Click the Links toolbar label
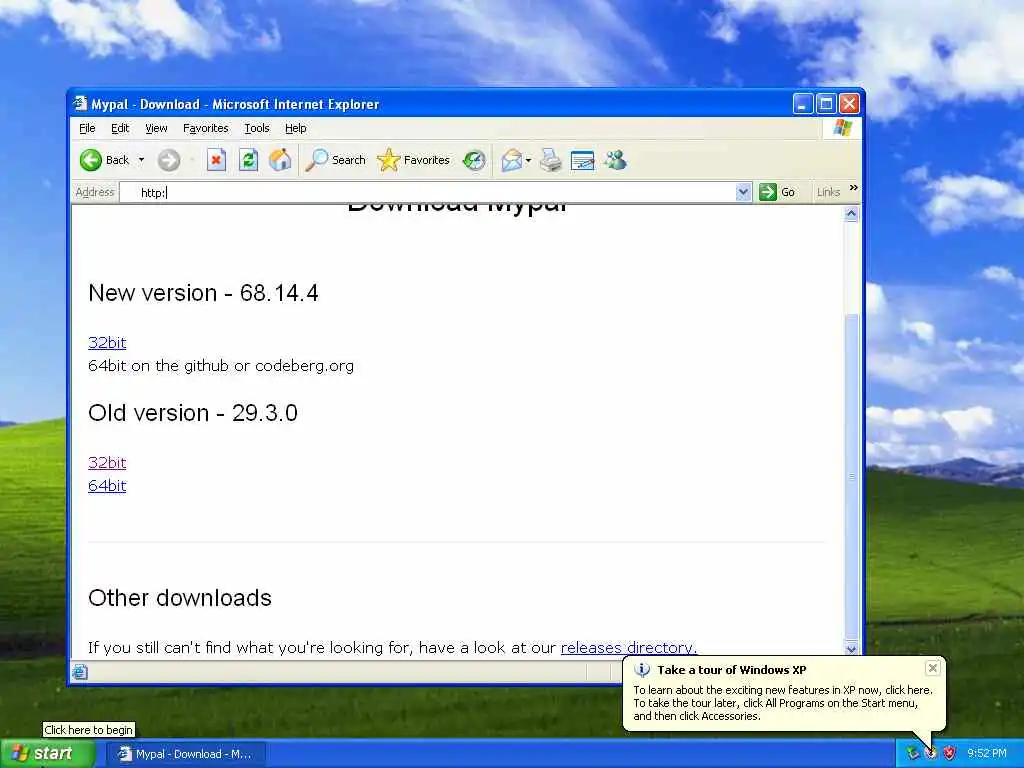The height and width of the screenshot is (768, 1024). pos(828,192)
